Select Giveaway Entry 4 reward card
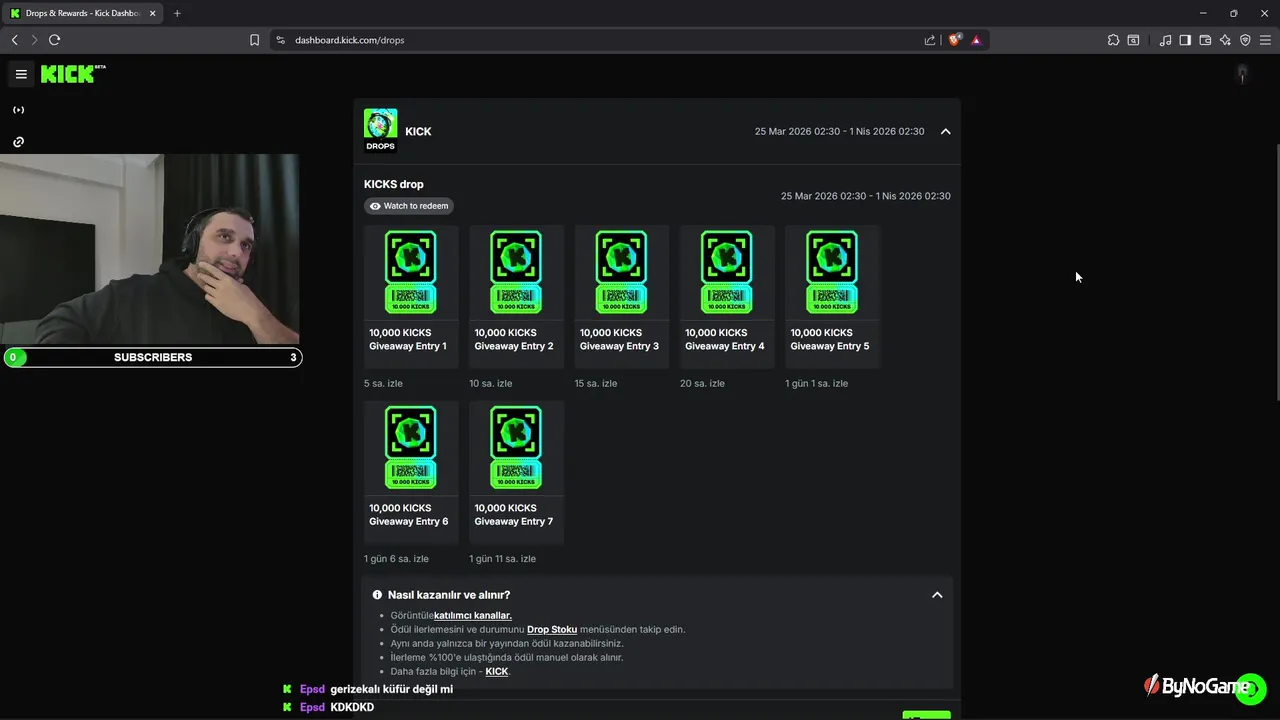The width and height of the screenshot is (1280, 720). [x=727, y=297]
